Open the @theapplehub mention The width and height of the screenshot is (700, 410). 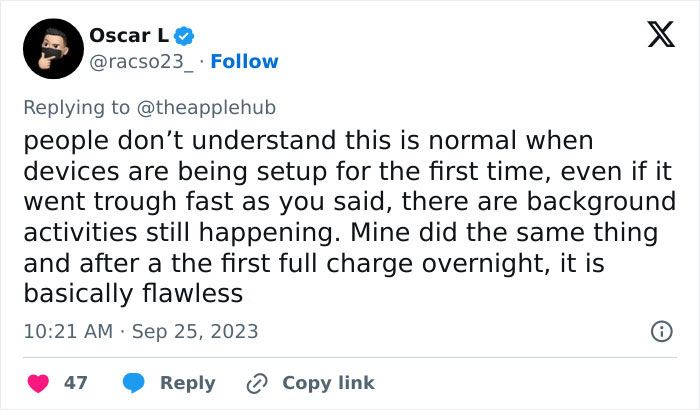point(214,107)
